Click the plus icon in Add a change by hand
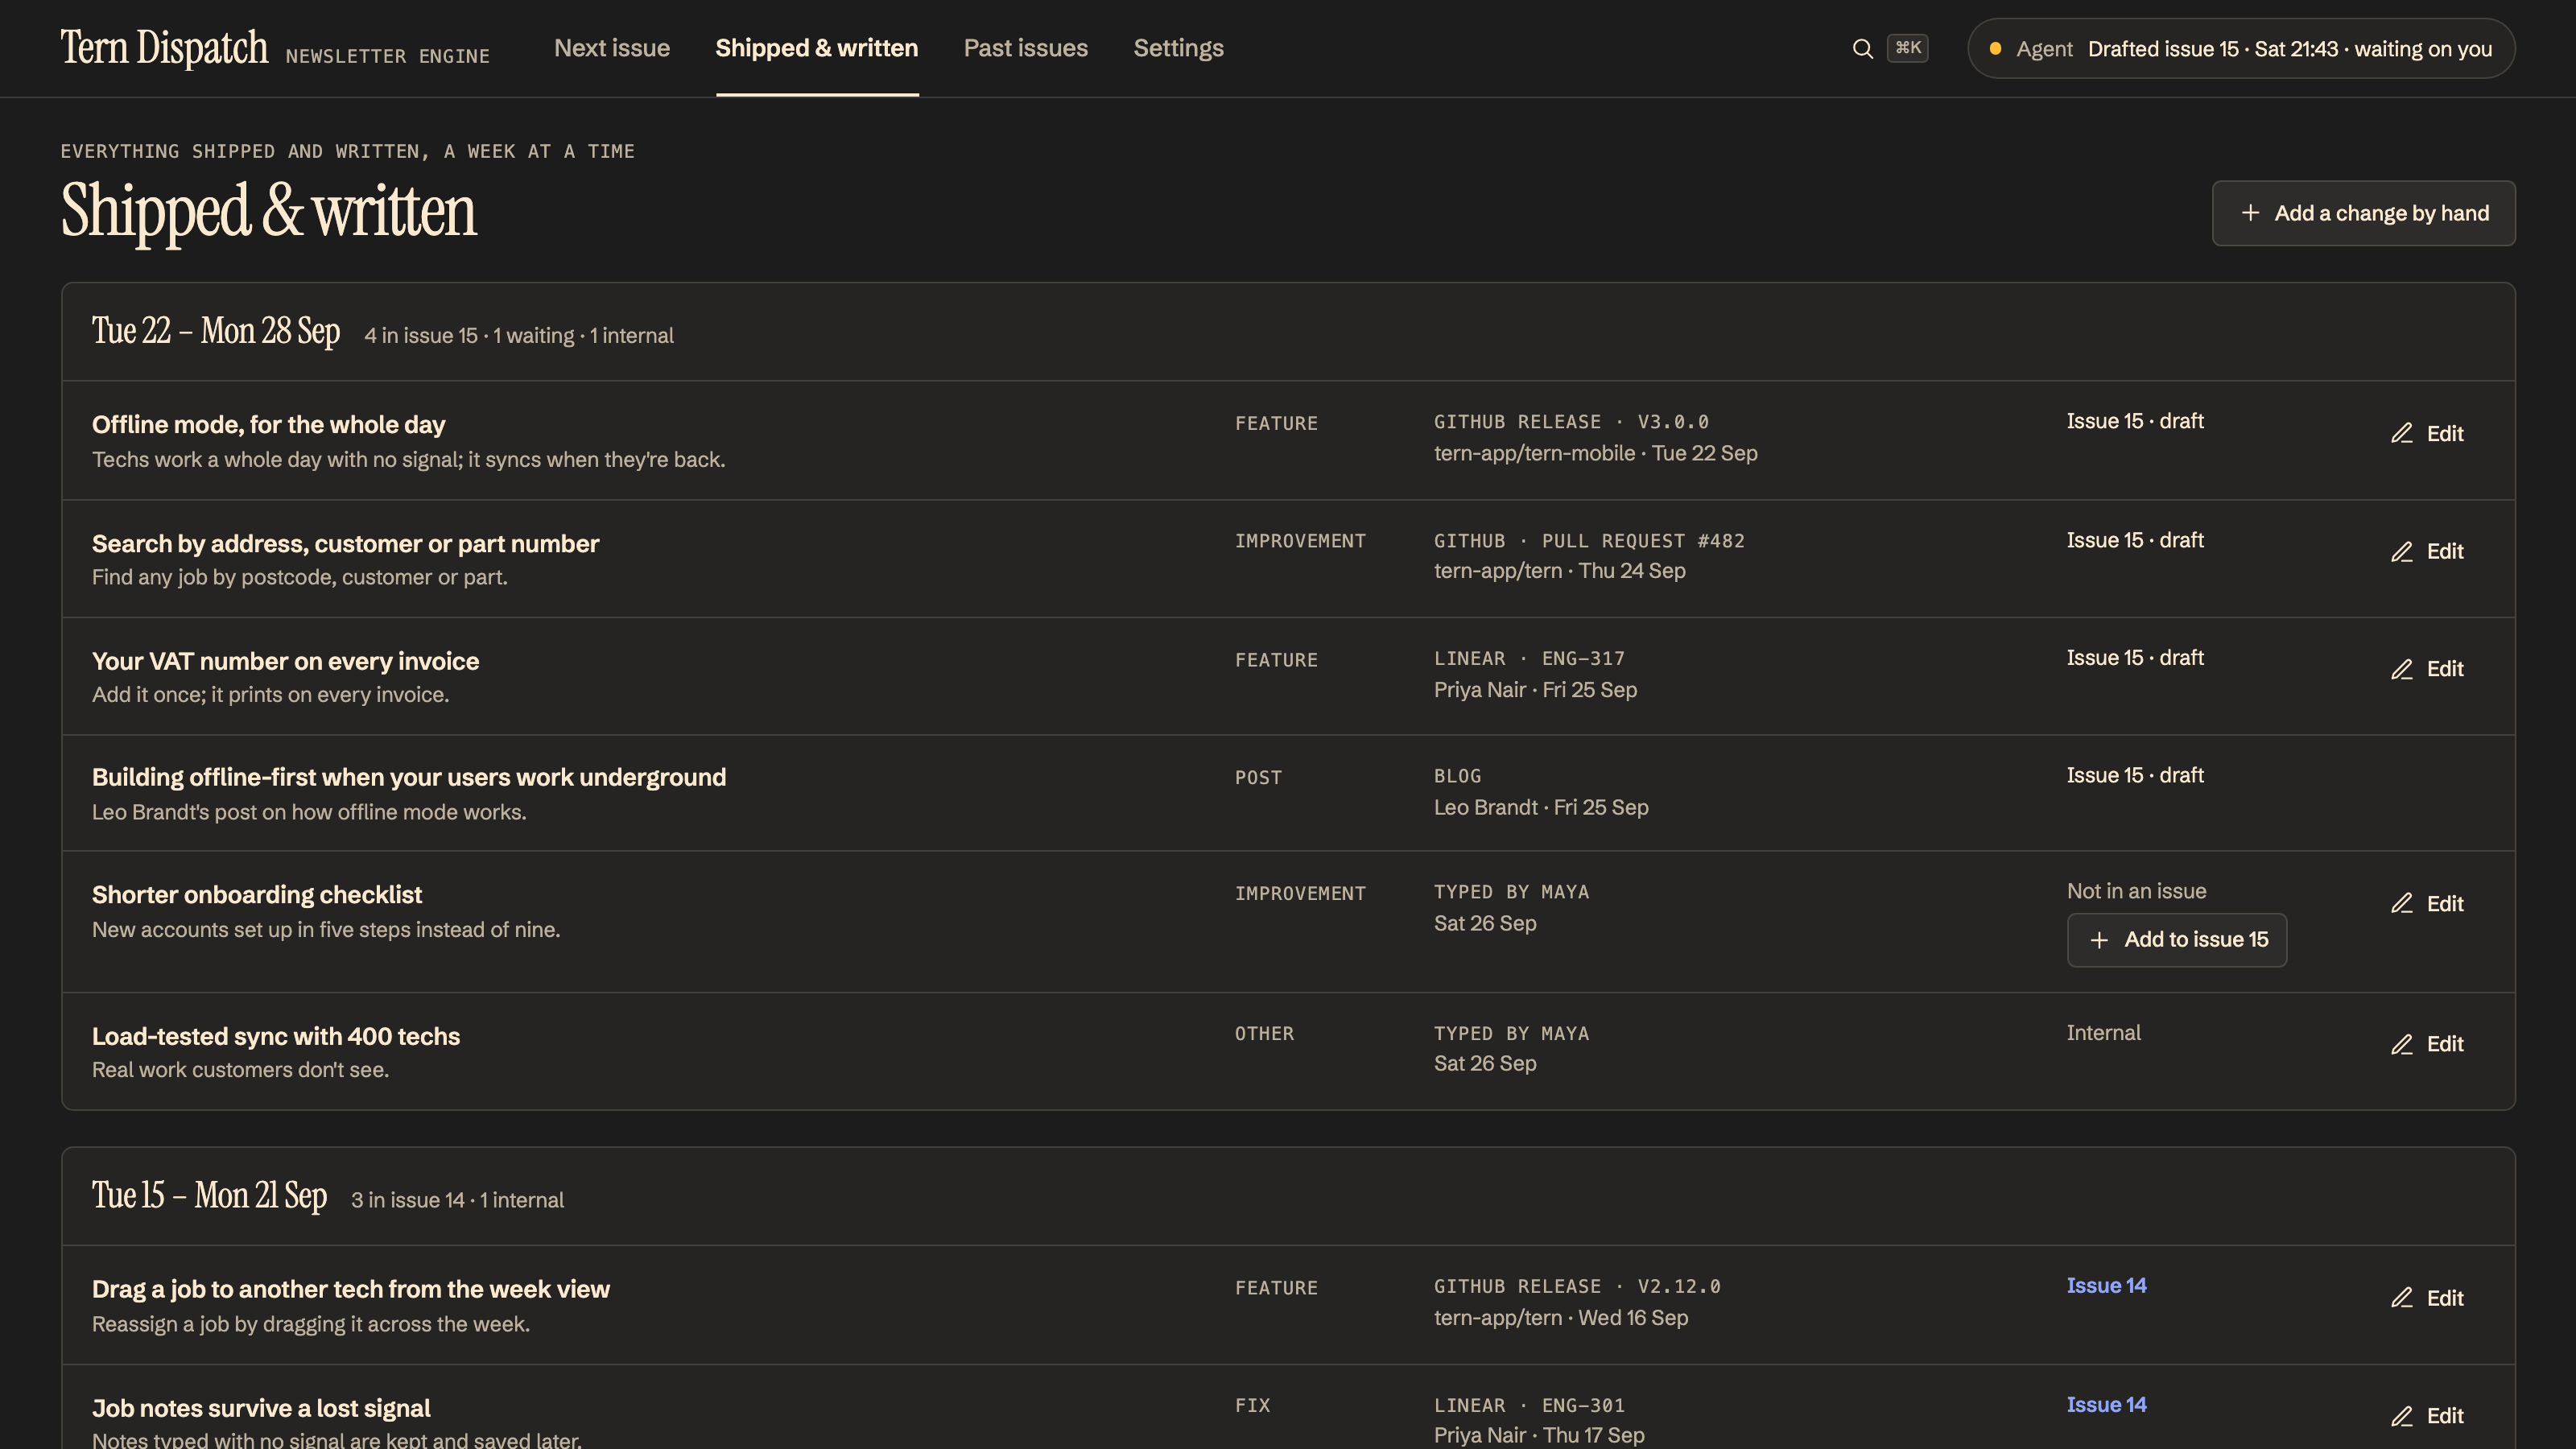This screenshot has width=2576, height=1449. pyautogui.click(x=2250, y=213)
